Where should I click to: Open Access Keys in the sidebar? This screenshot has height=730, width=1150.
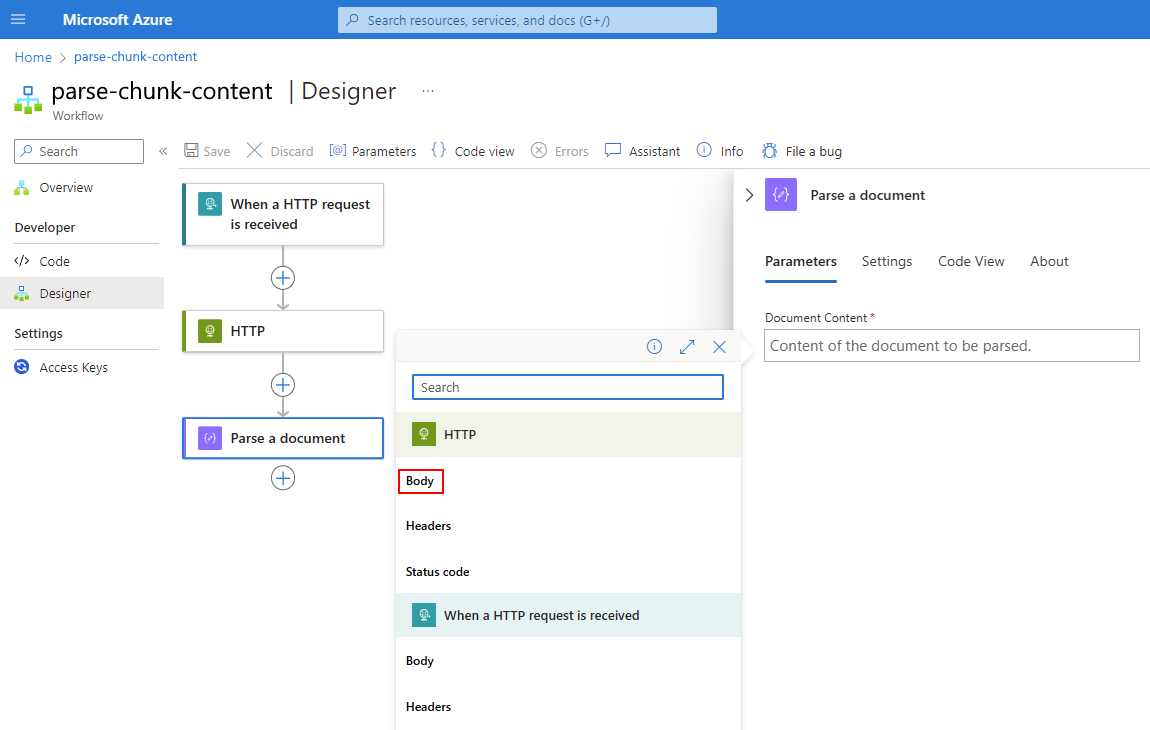click(73, 367)
